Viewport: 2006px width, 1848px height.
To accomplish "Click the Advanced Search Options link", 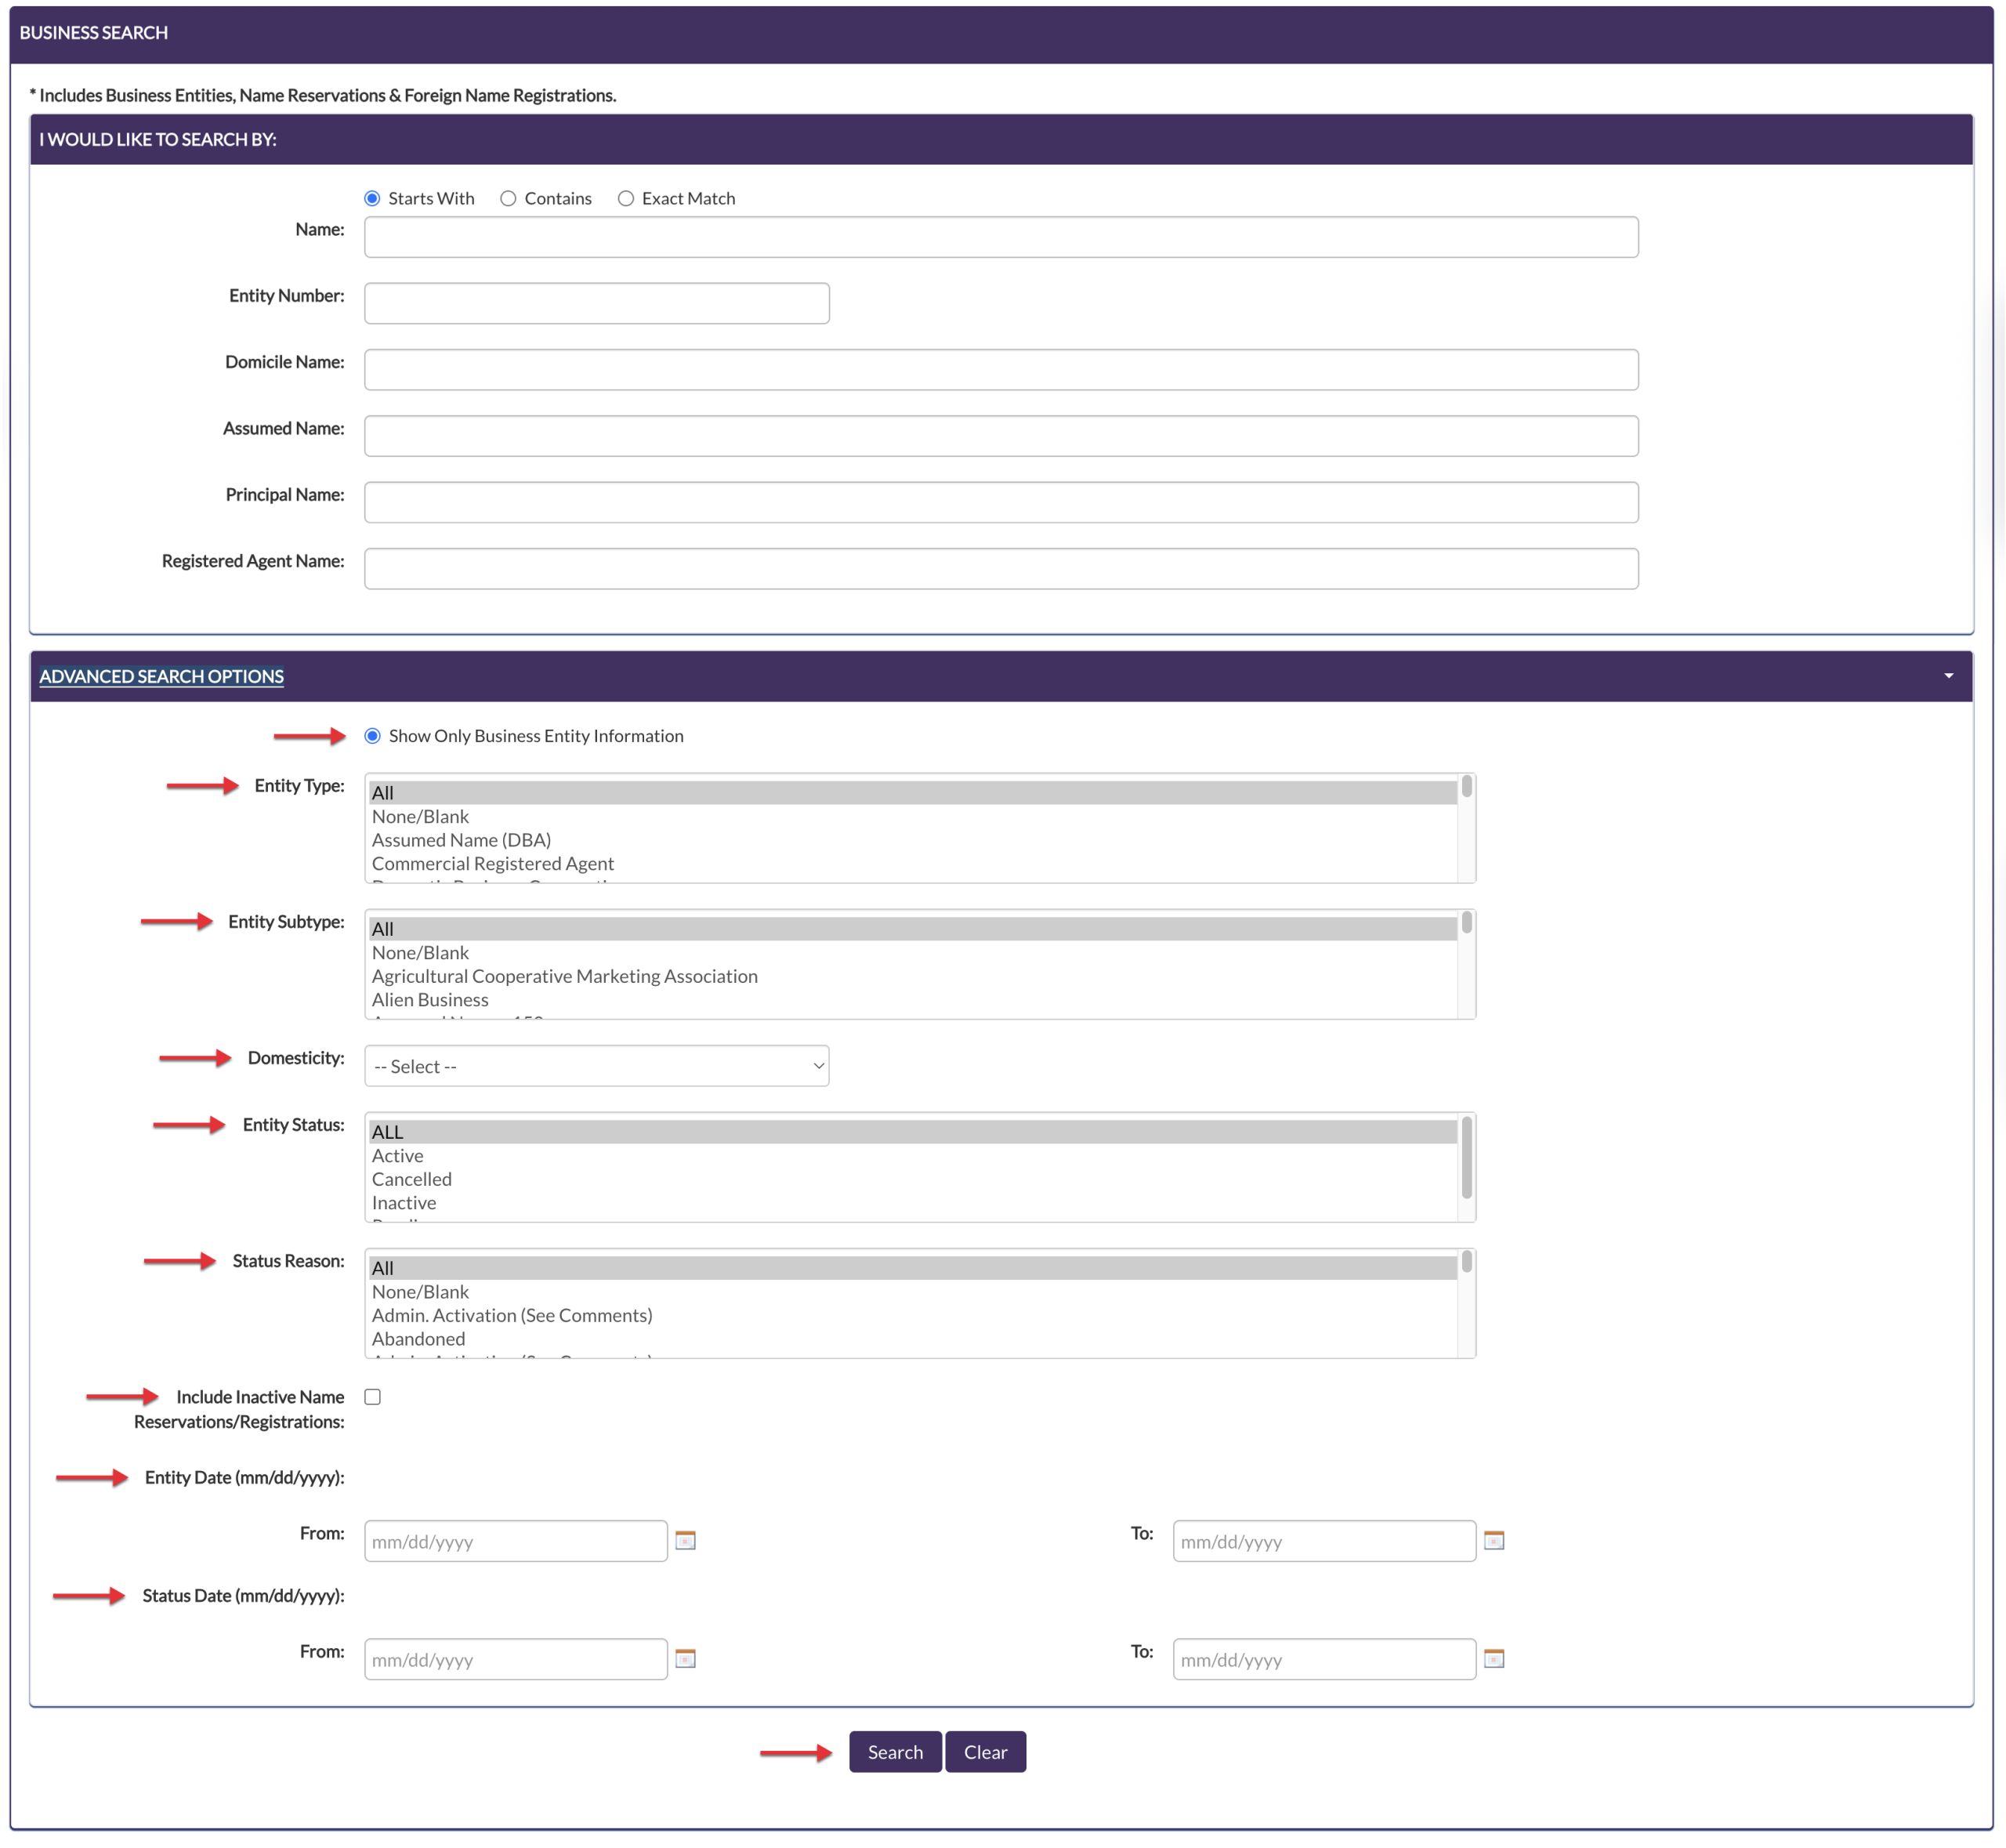I will 161,676.
